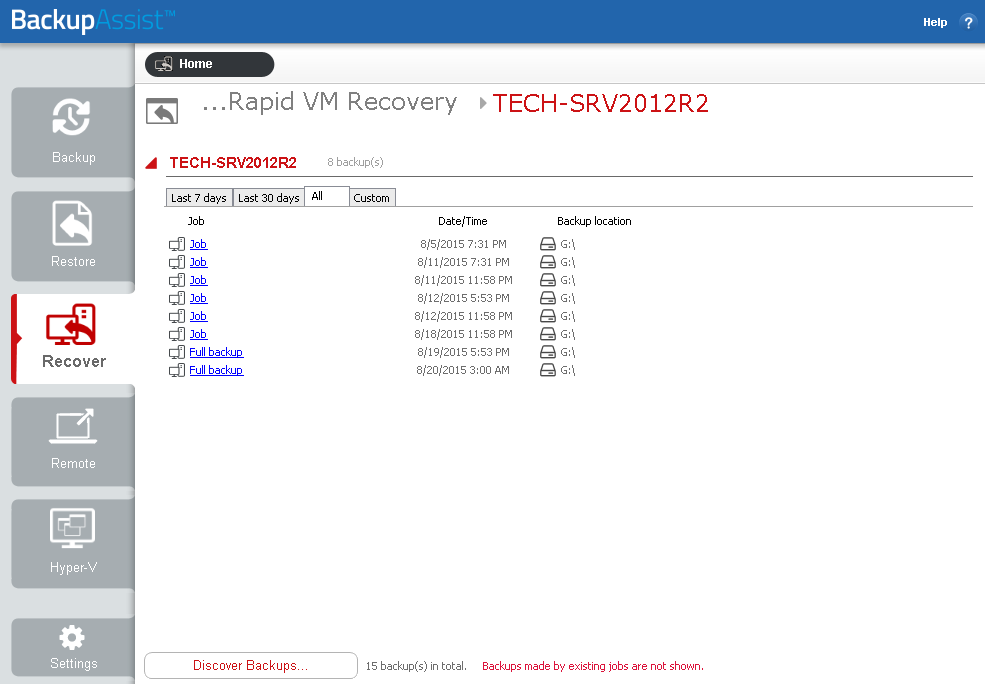Screen dimensions: 985x684
Task: Collapse the TECH-SRV2012R2 backup list triangle
Action: point(151,163)
